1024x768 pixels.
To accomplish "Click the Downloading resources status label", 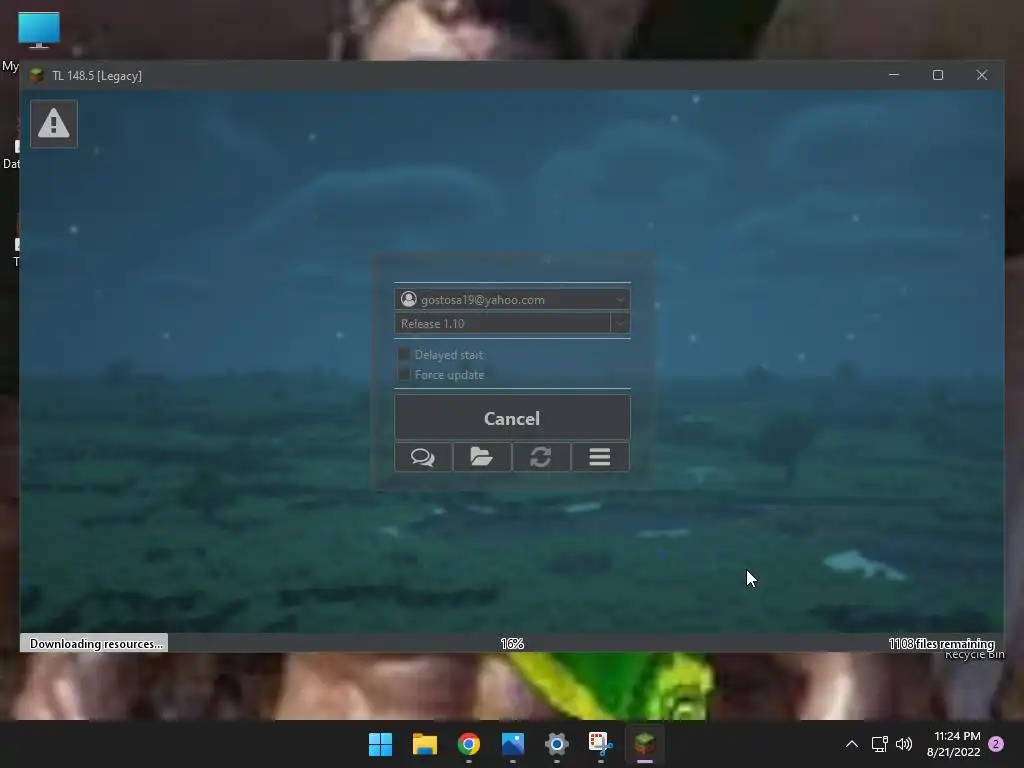I will (x=94, y=643).
